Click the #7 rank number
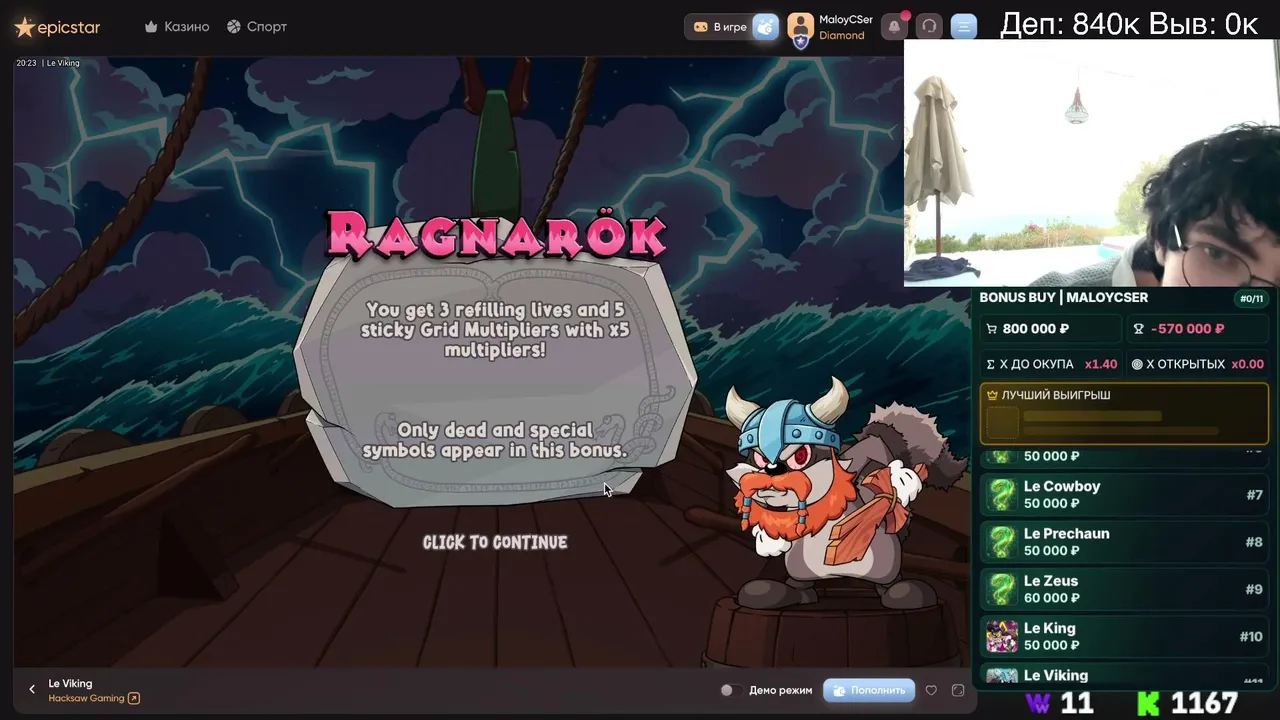This screenshot has width=1280, height=720. click(1254, 495)
